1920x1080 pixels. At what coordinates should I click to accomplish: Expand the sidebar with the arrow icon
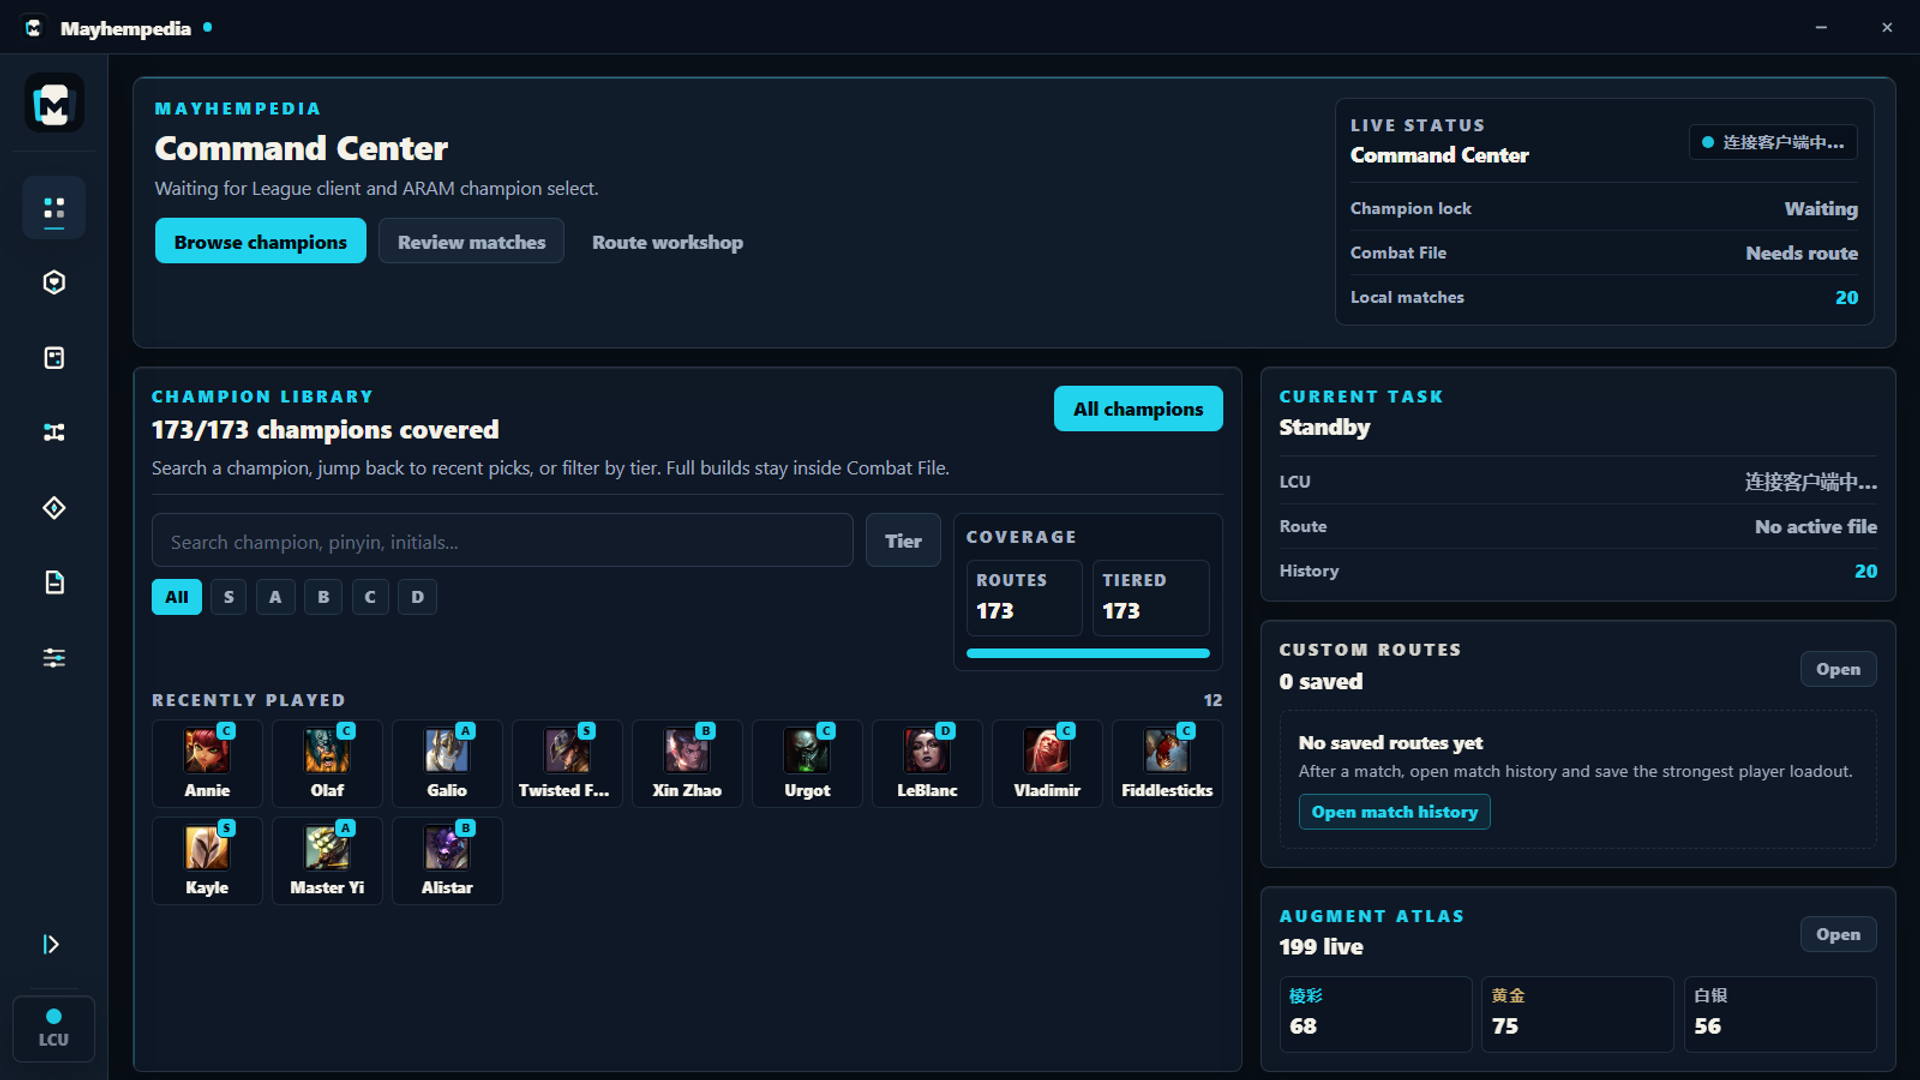coord(51,944)
